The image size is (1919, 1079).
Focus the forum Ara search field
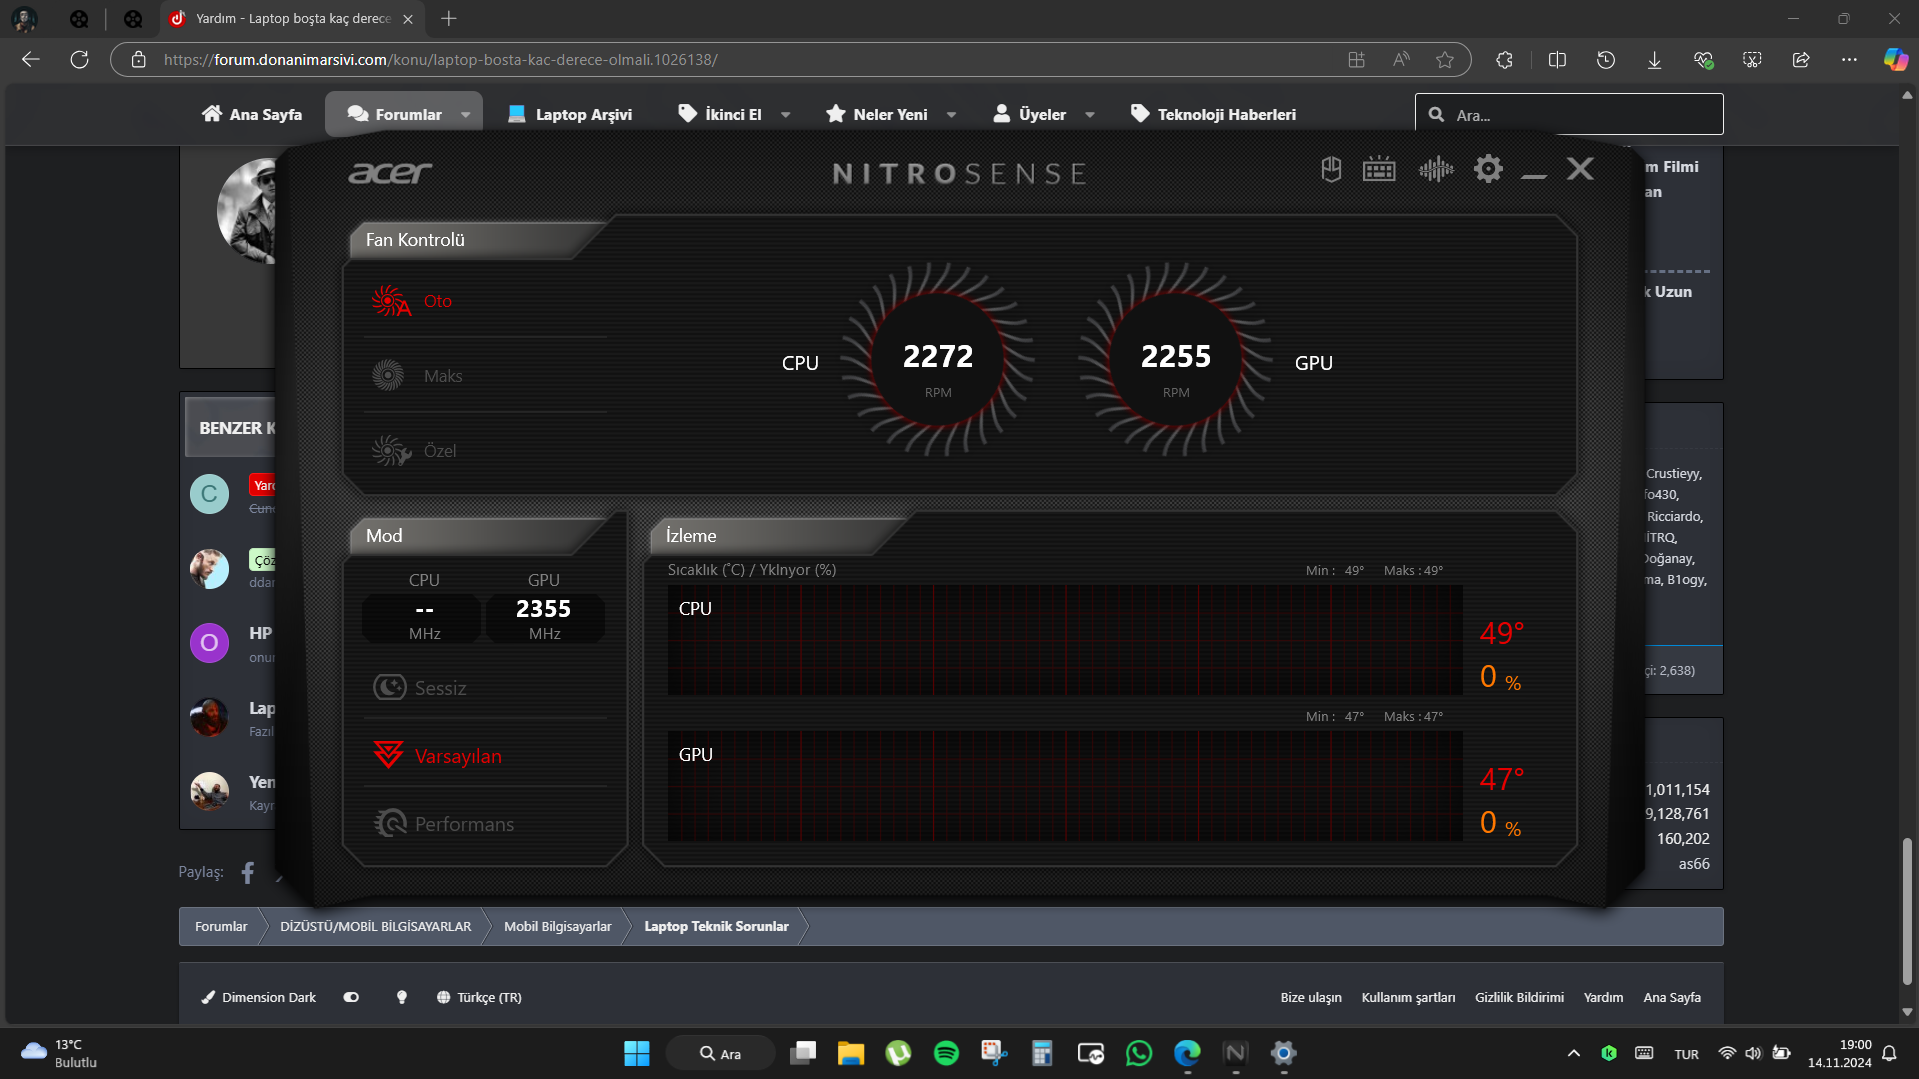[x=1569, y=114]
